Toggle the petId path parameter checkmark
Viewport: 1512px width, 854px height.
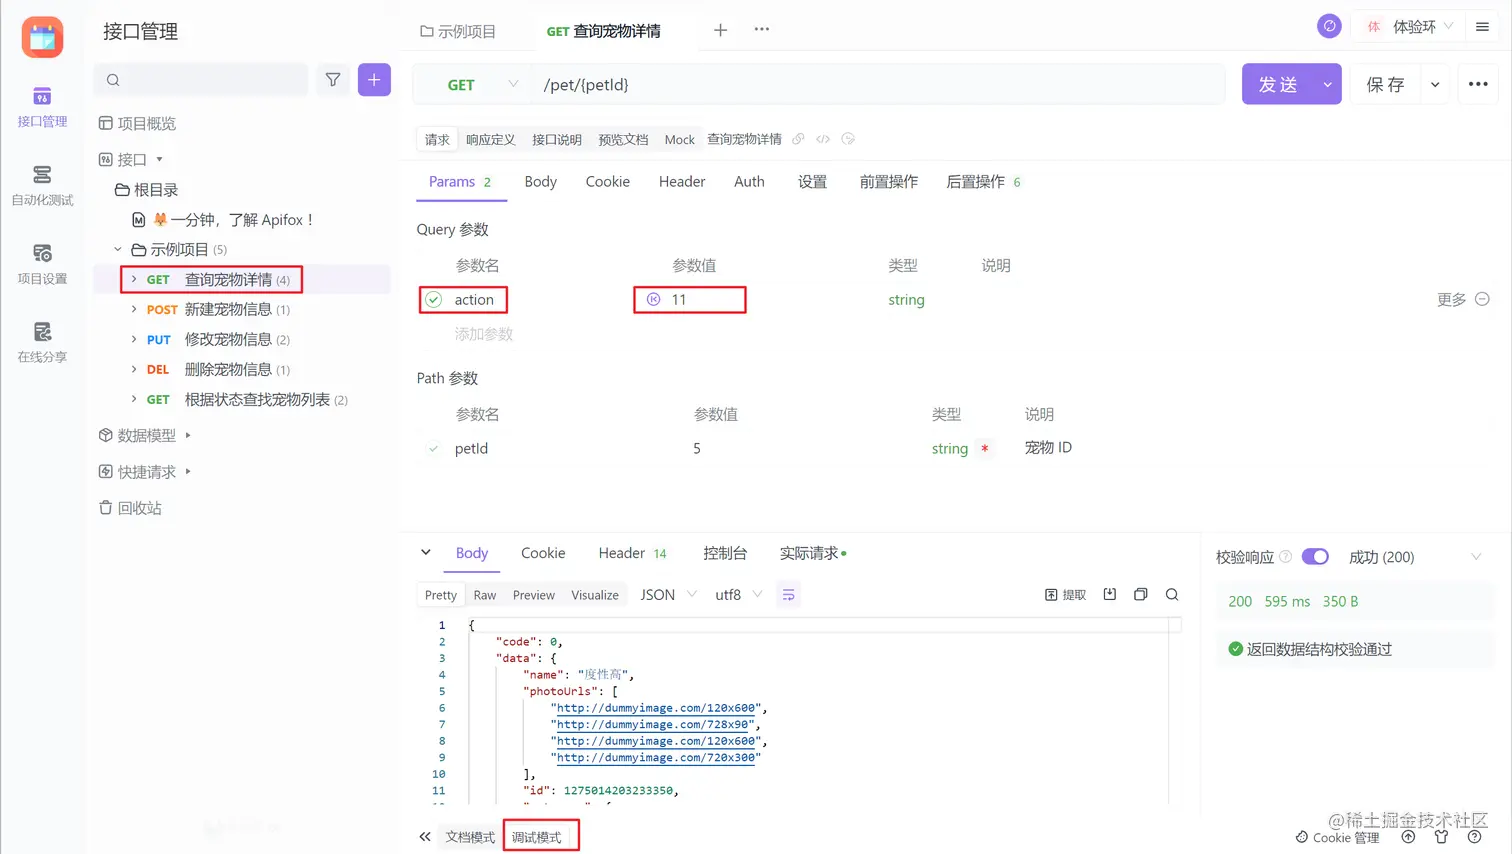click(433, 449)
